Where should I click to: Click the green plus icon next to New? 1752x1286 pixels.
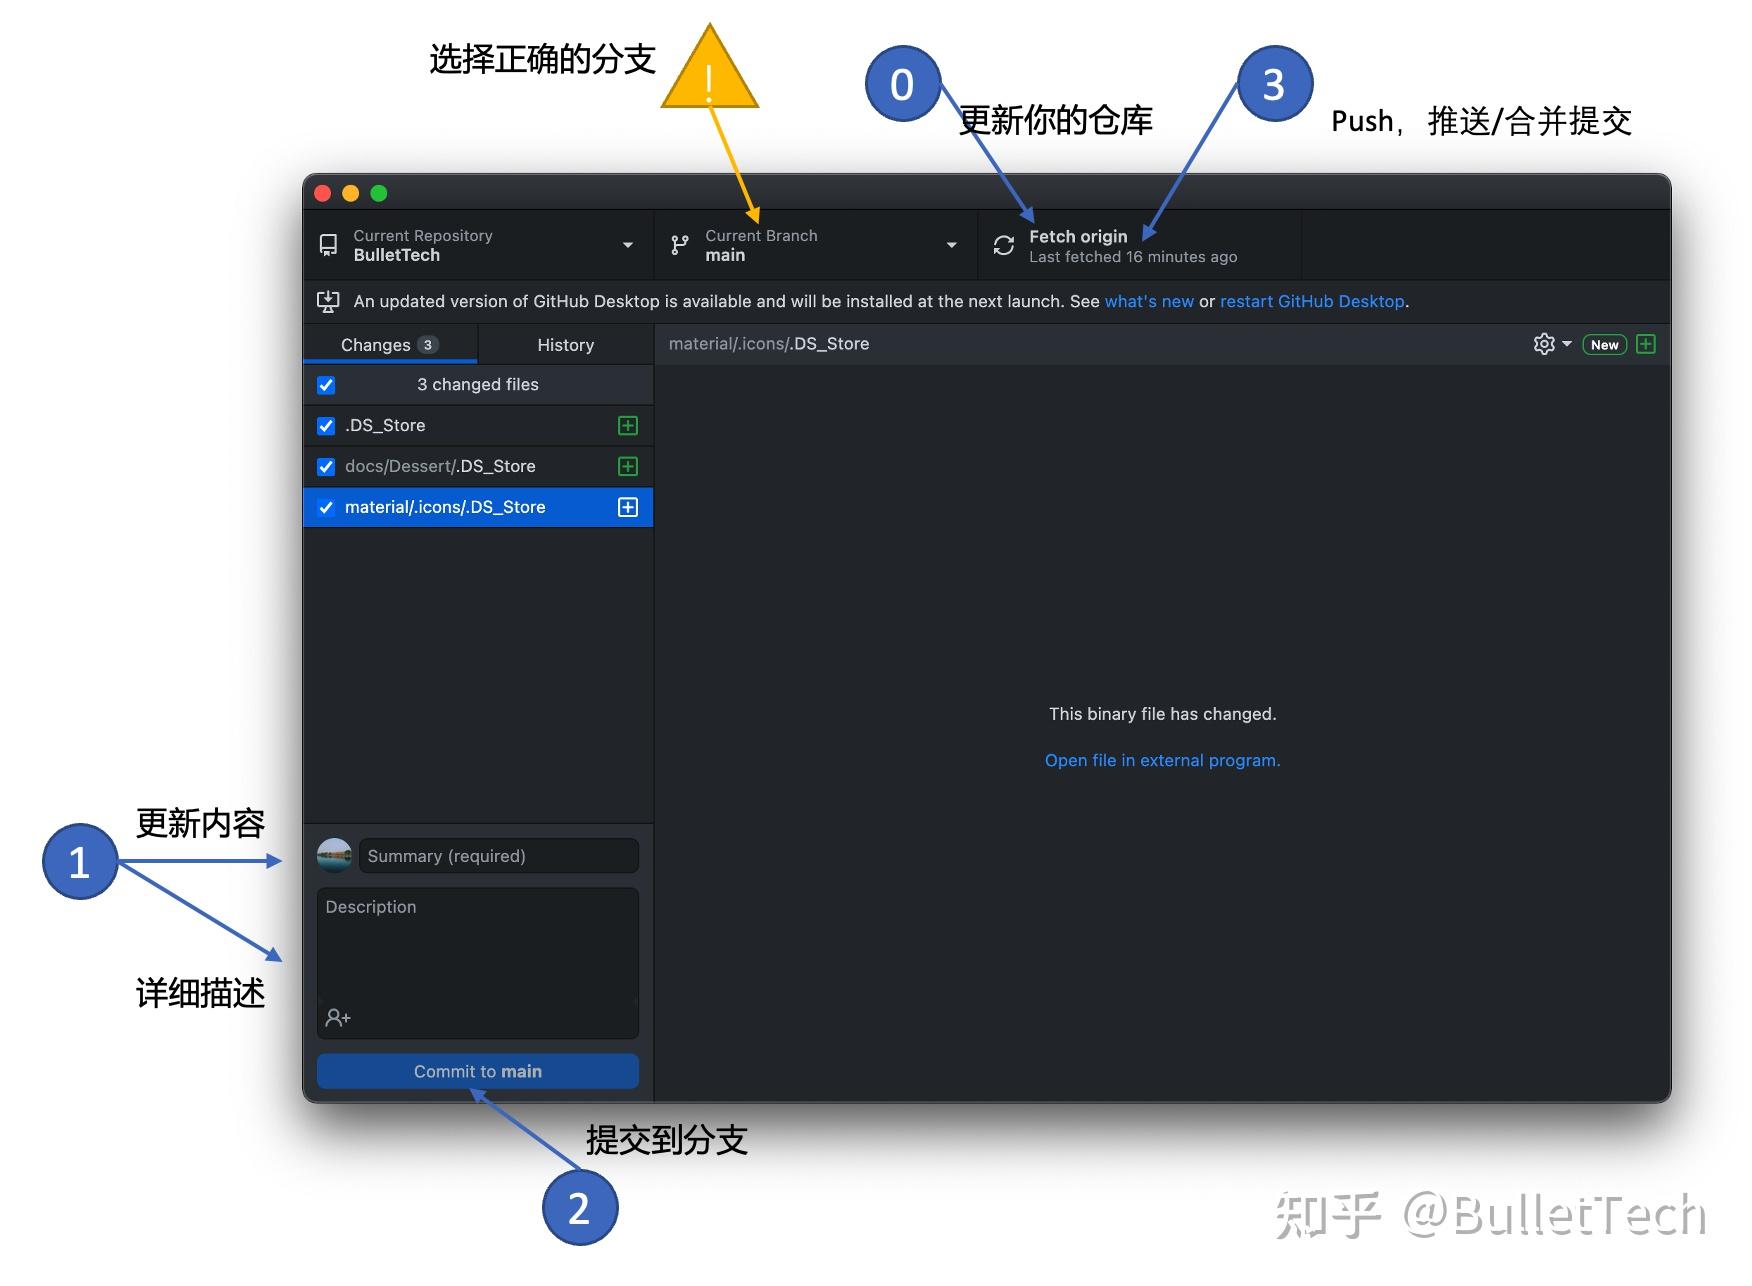coord(1646,343)
